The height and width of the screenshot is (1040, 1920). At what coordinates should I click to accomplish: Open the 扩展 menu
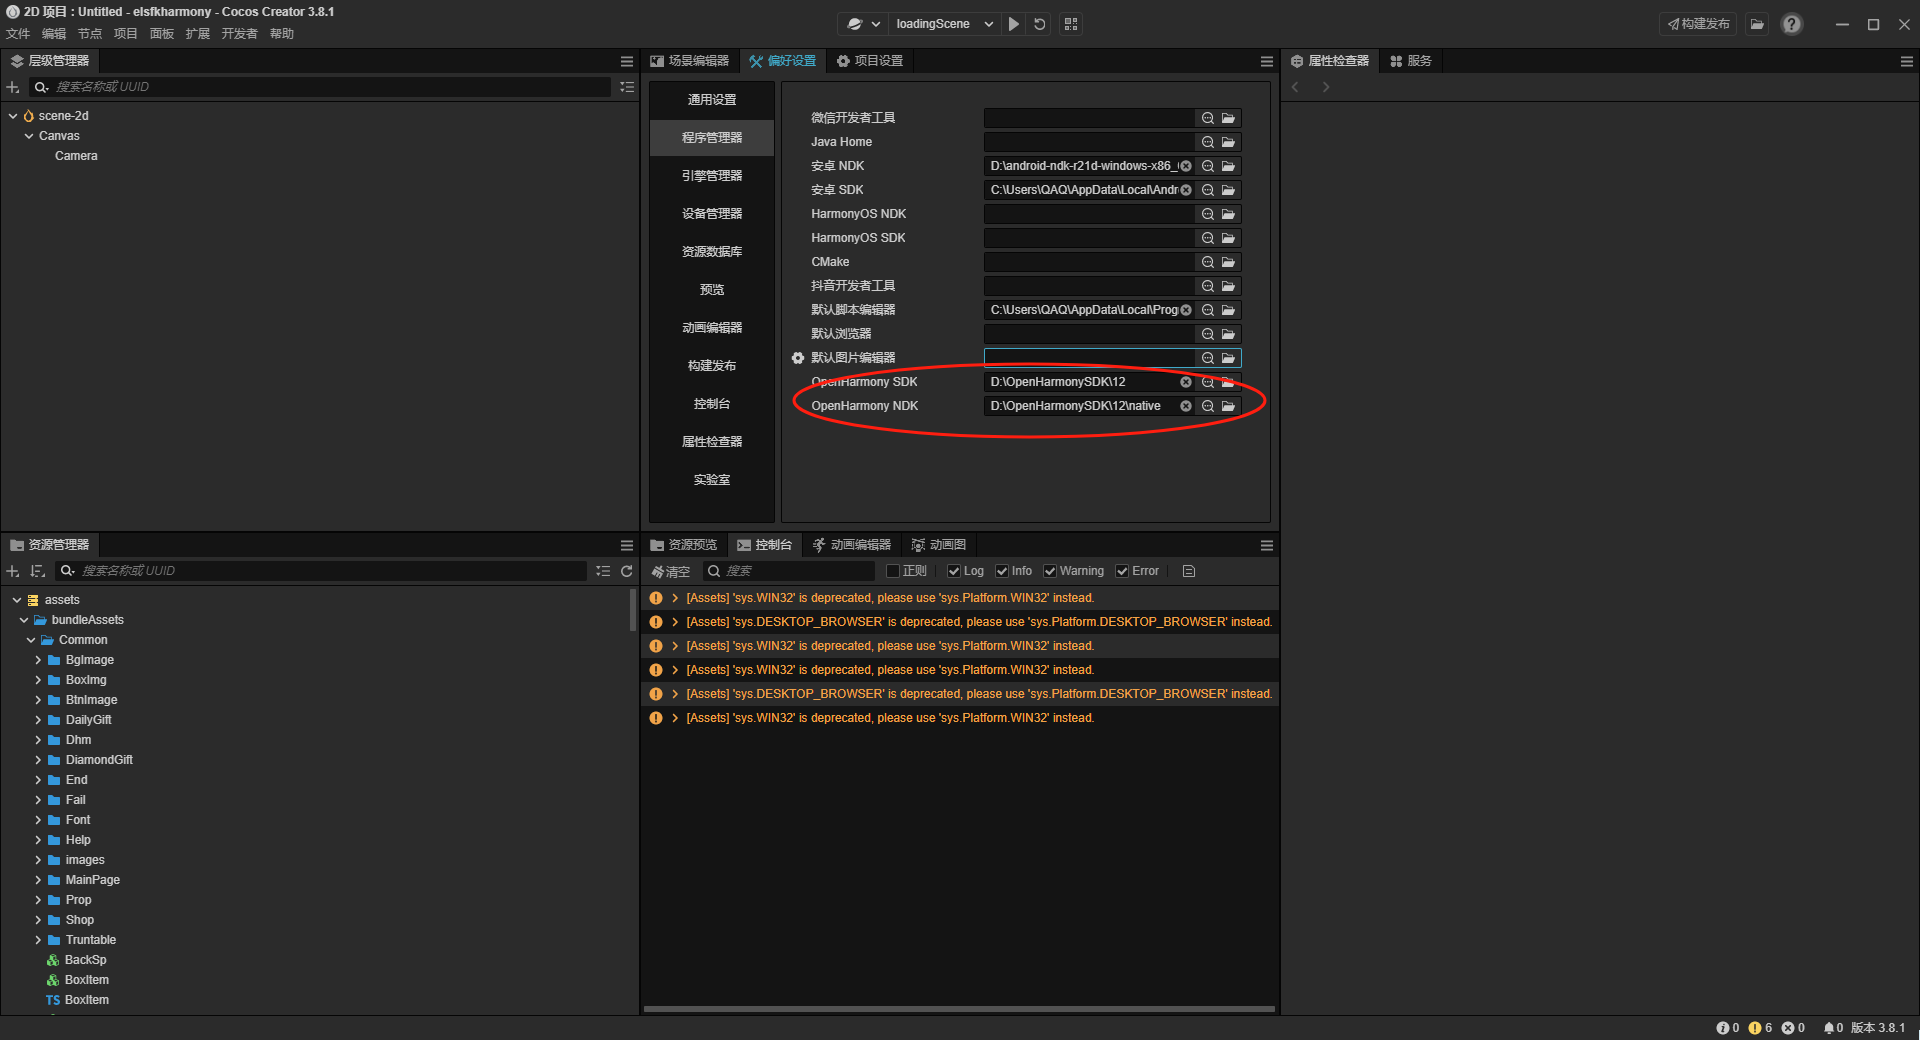click(x=197, y=34)
